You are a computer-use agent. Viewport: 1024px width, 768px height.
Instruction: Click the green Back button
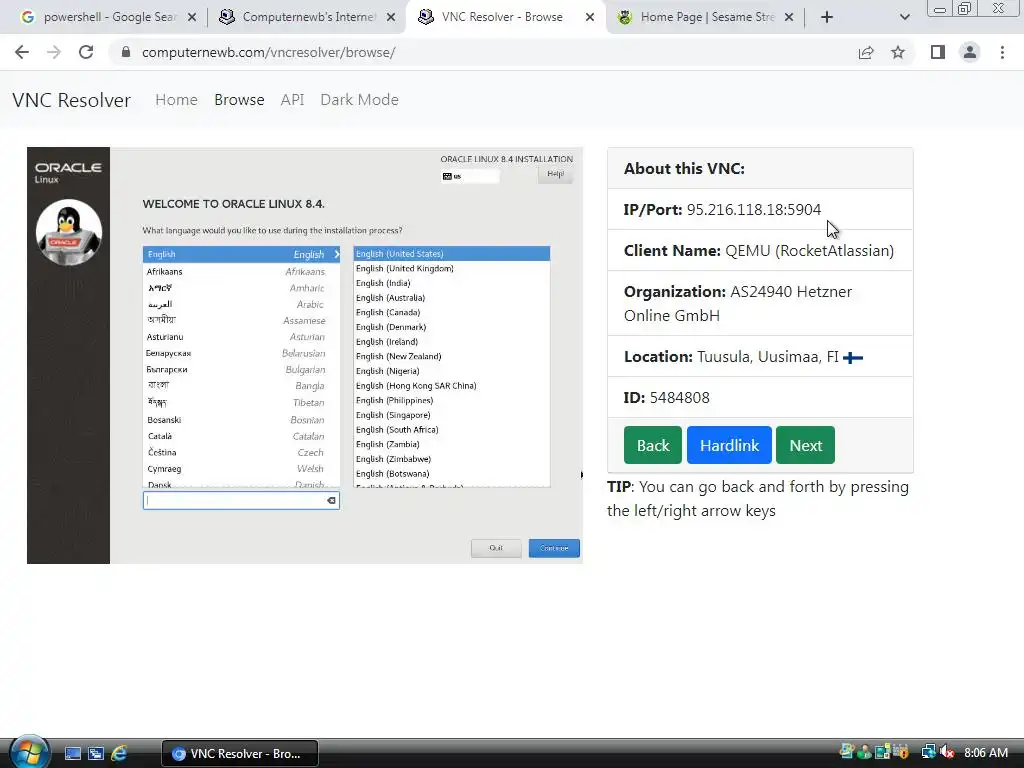652,445
